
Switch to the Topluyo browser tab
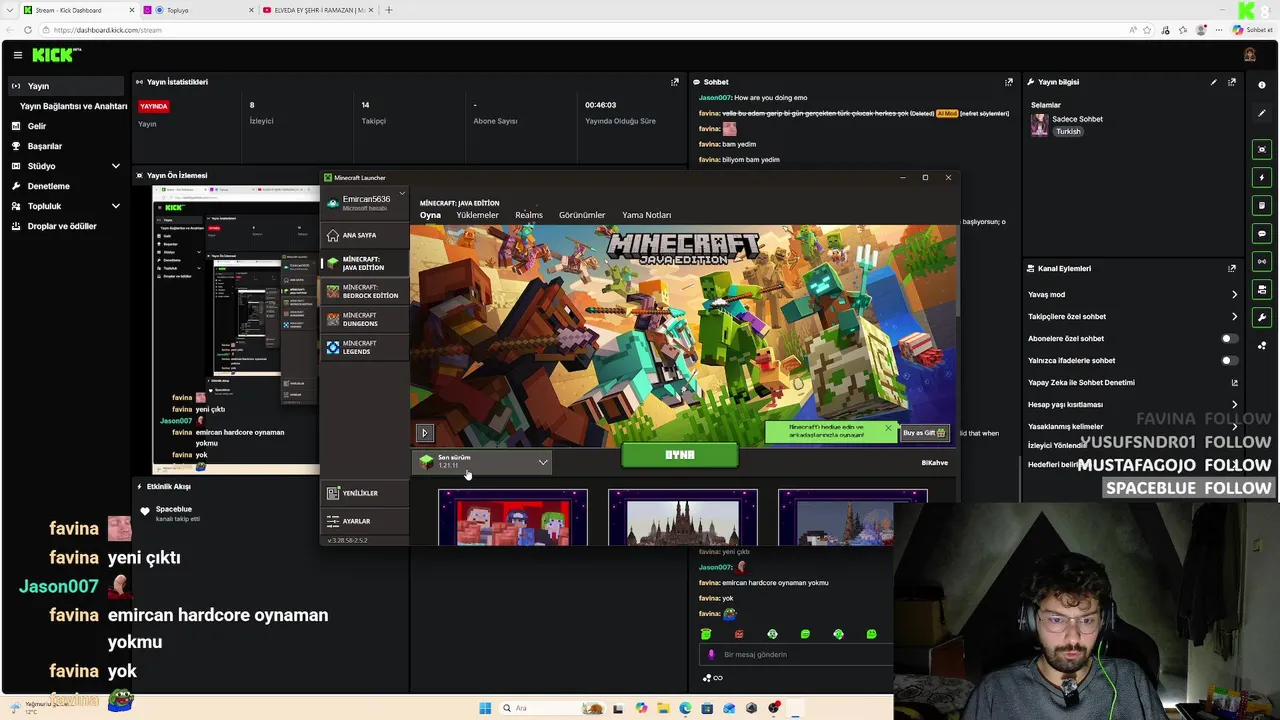click(x=196, y=10)
